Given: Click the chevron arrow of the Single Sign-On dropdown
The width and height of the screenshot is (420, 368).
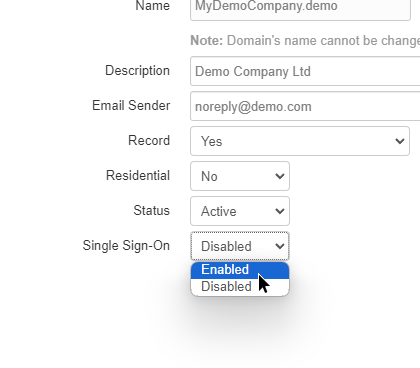Looking at the screenshot, I should [280, 246].
